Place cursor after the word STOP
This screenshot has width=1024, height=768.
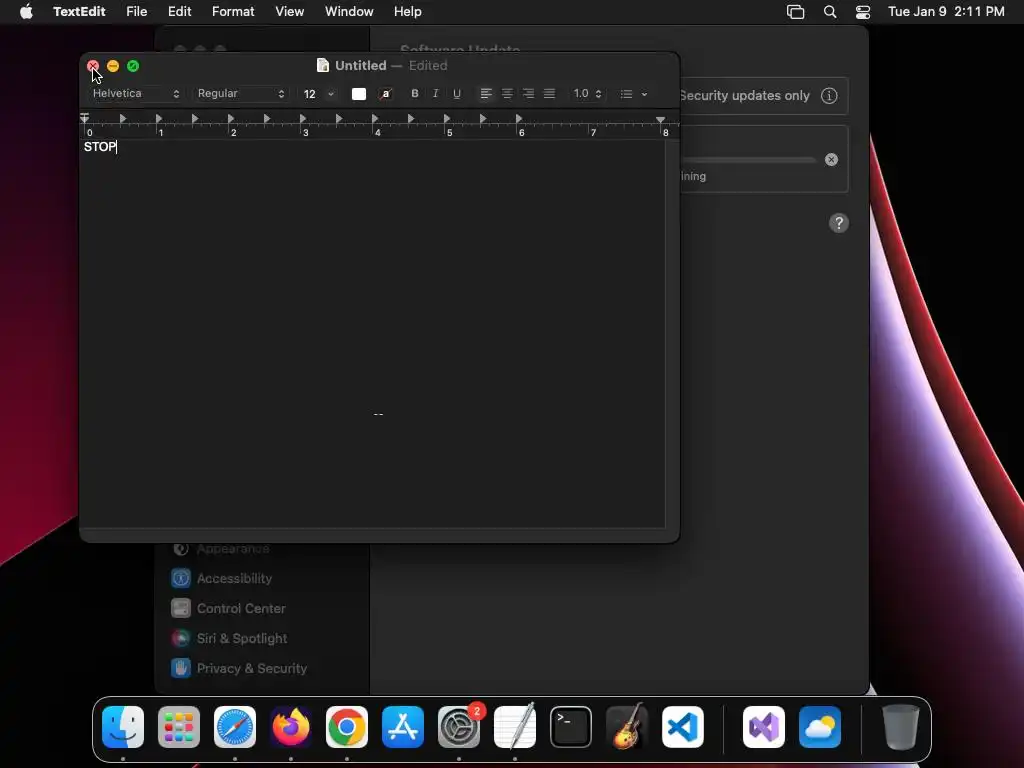click(118, 147)
